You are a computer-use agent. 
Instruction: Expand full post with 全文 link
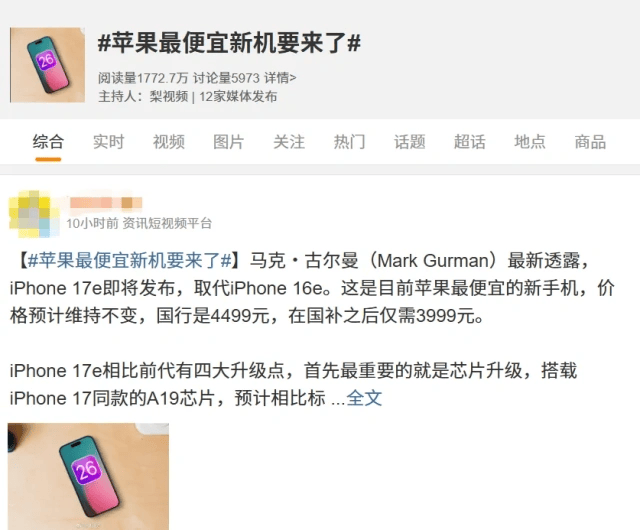click(x=364, y=398)
